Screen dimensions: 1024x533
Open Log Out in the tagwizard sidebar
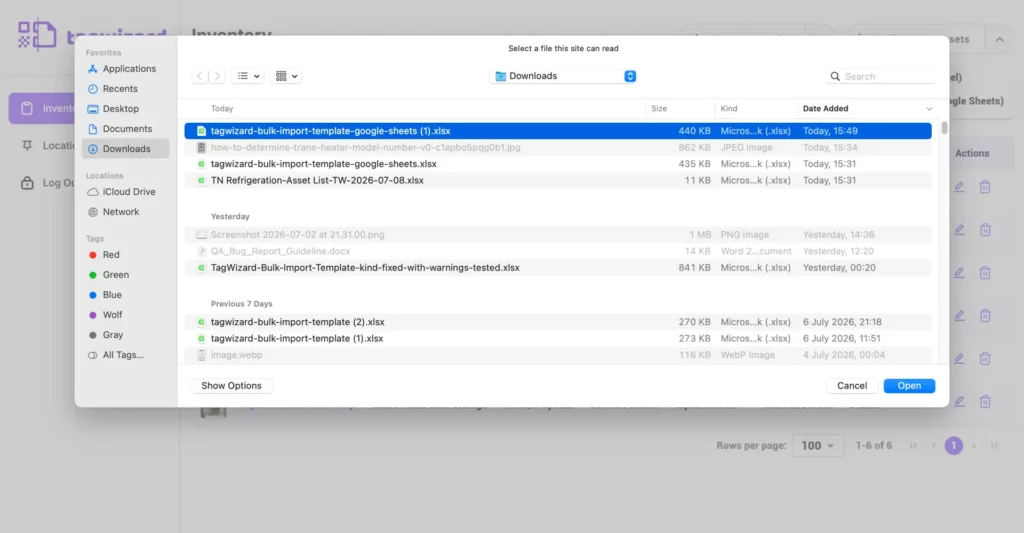tap(47, 183)
